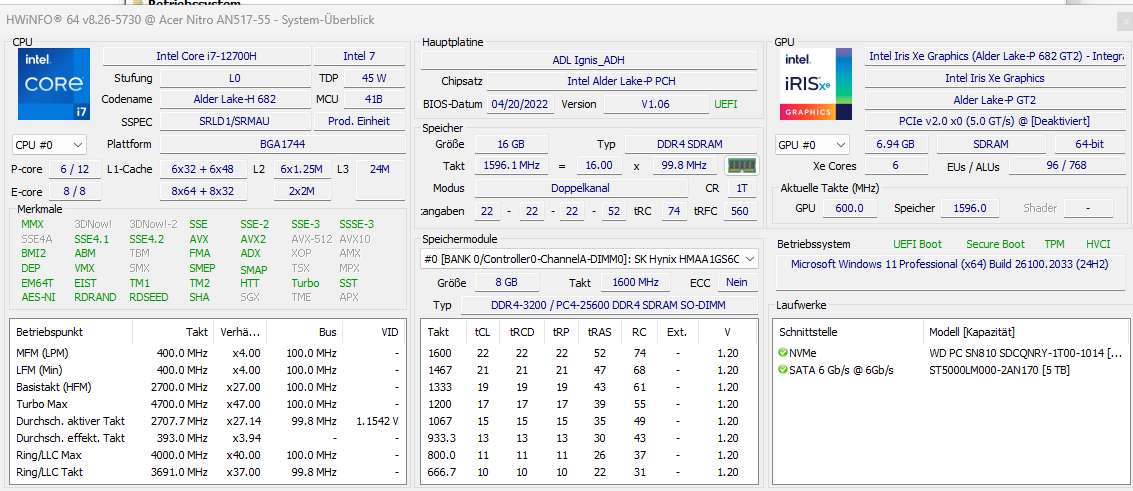Click the BIOS-Datum 04/20/2022 field

520,104
